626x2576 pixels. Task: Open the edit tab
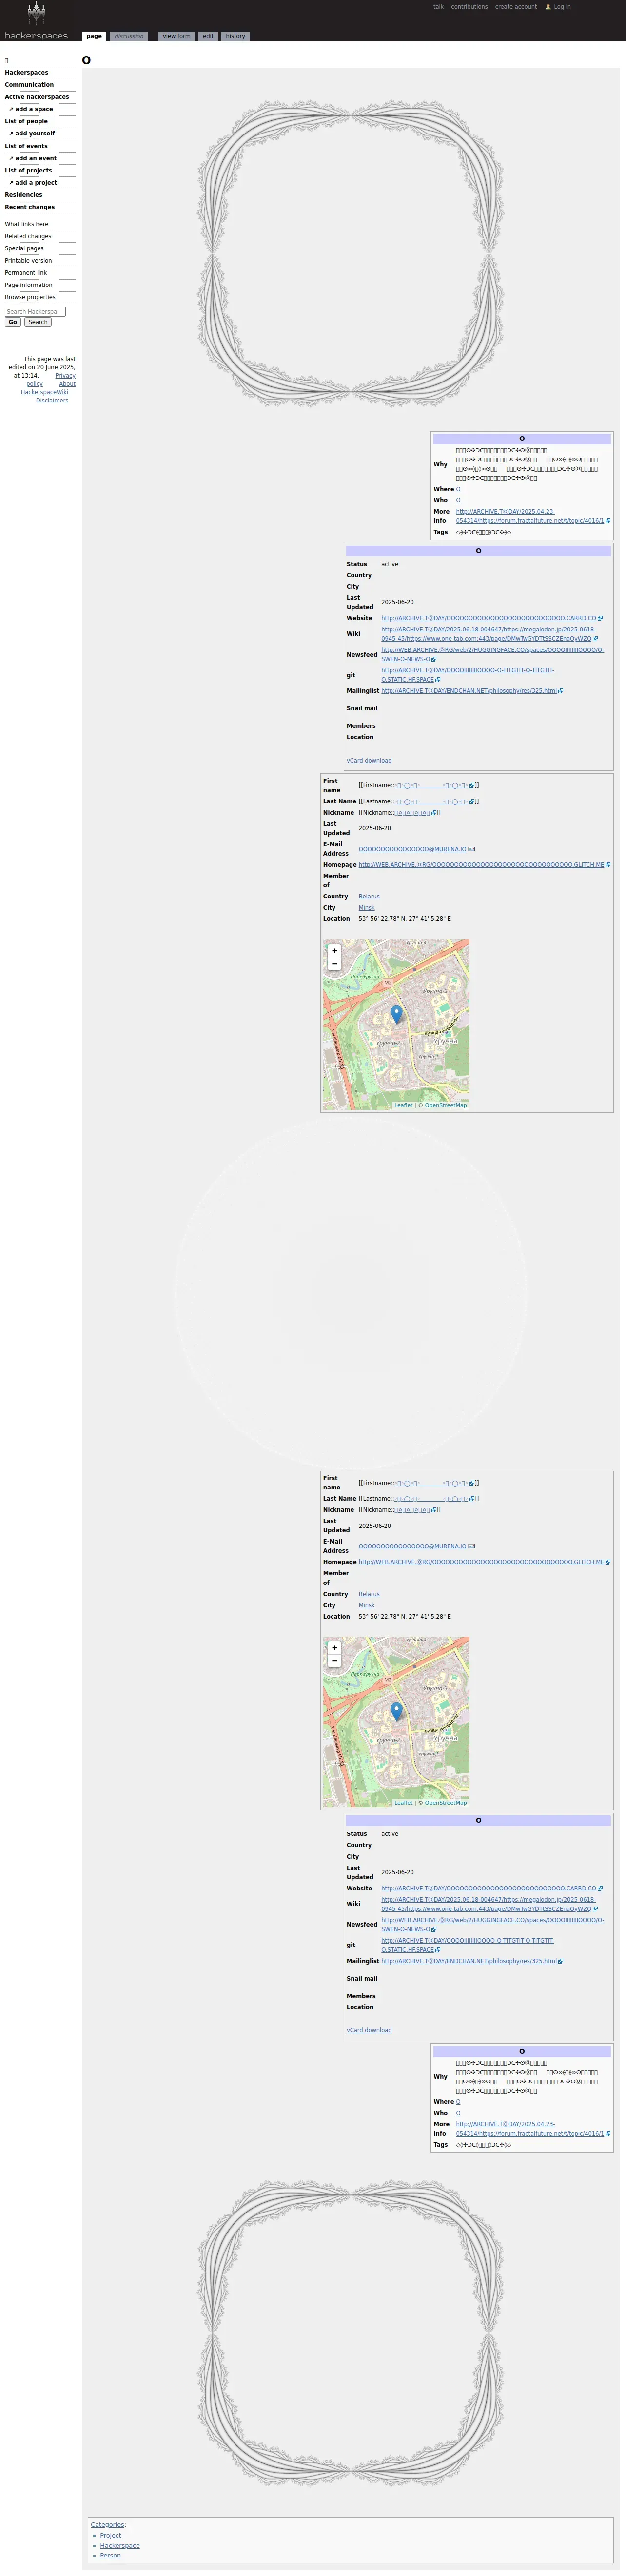click(208, 36)
